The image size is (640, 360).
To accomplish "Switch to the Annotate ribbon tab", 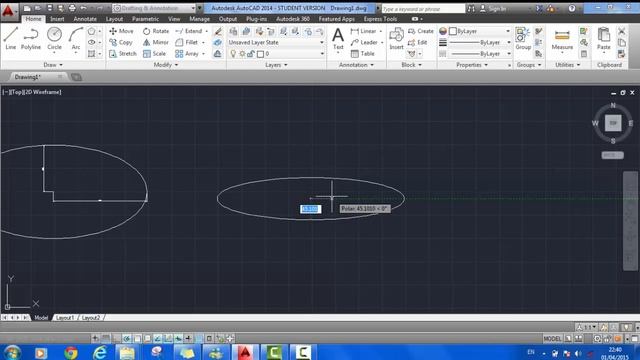I will pos(85,19).
